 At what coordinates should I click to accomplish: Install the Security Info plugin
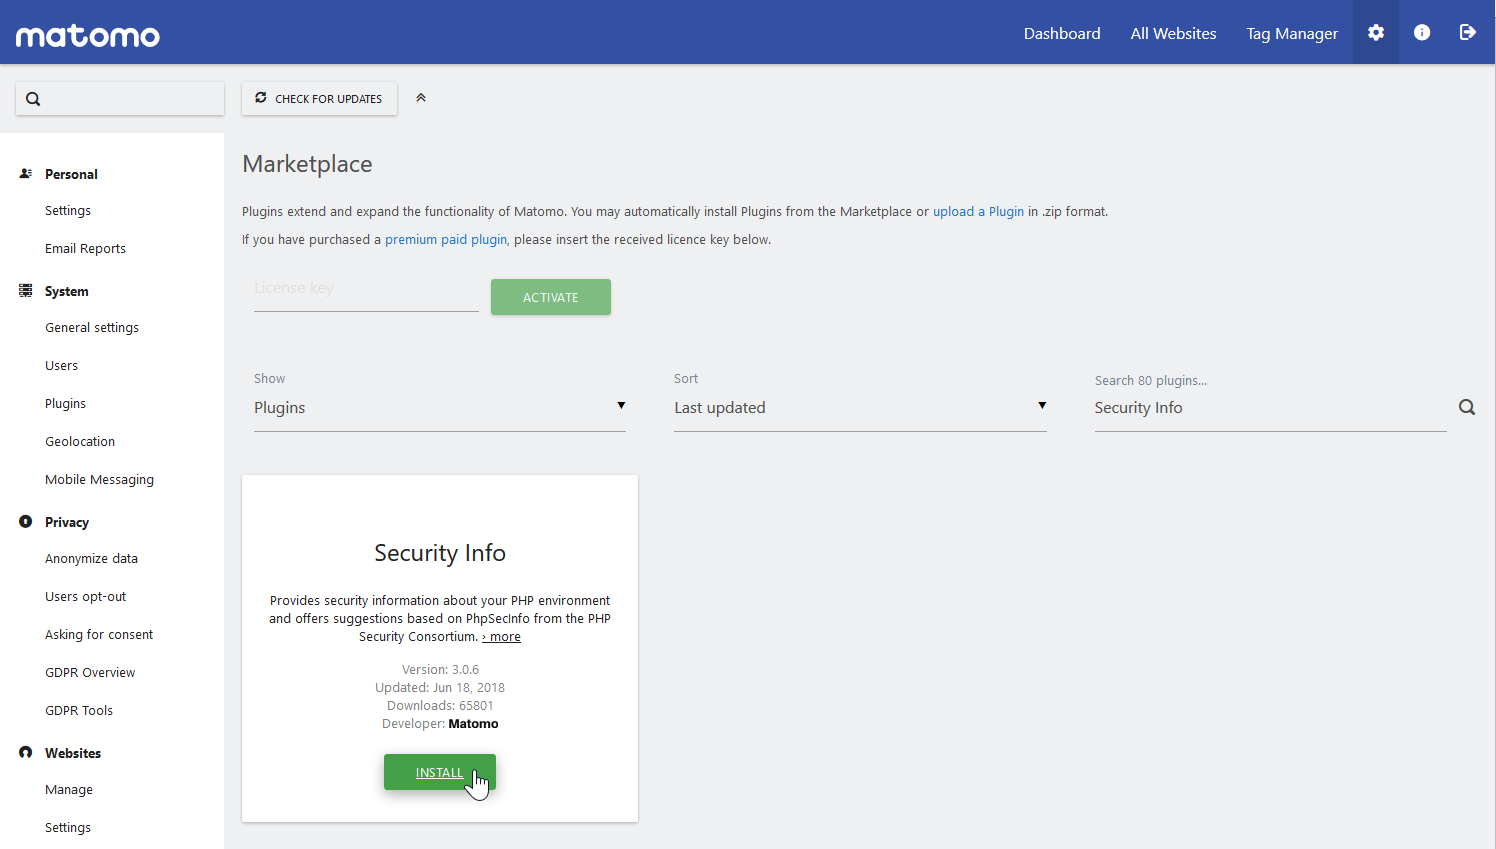(x=440, y=772)
